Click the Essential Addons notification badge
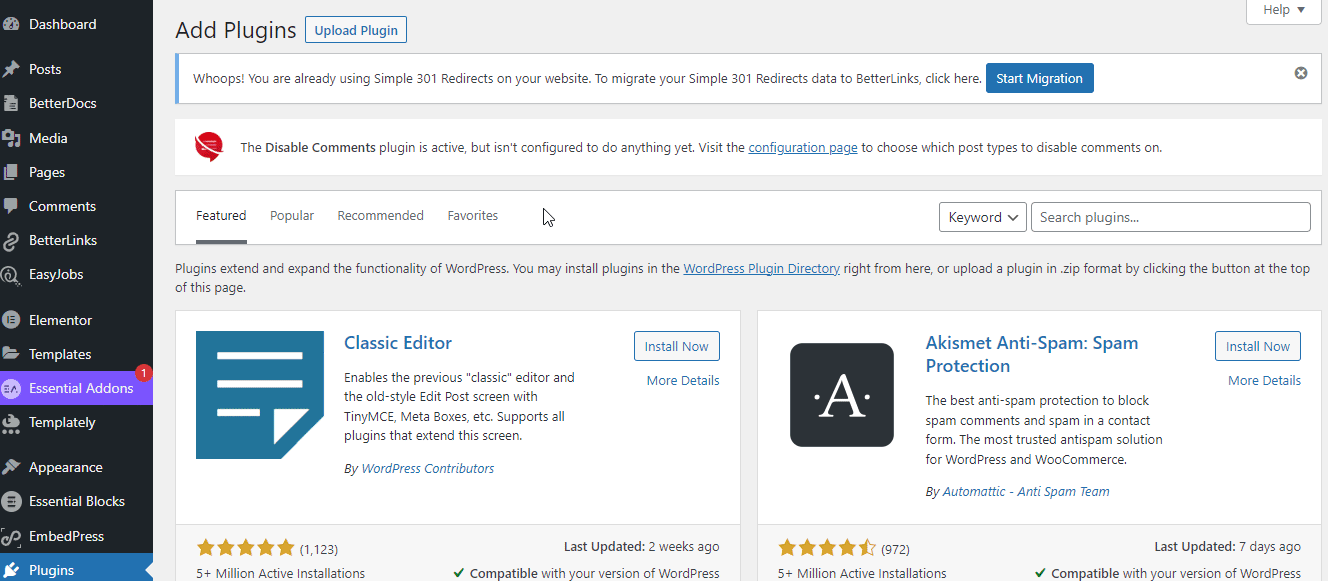 tap(143, 374)
